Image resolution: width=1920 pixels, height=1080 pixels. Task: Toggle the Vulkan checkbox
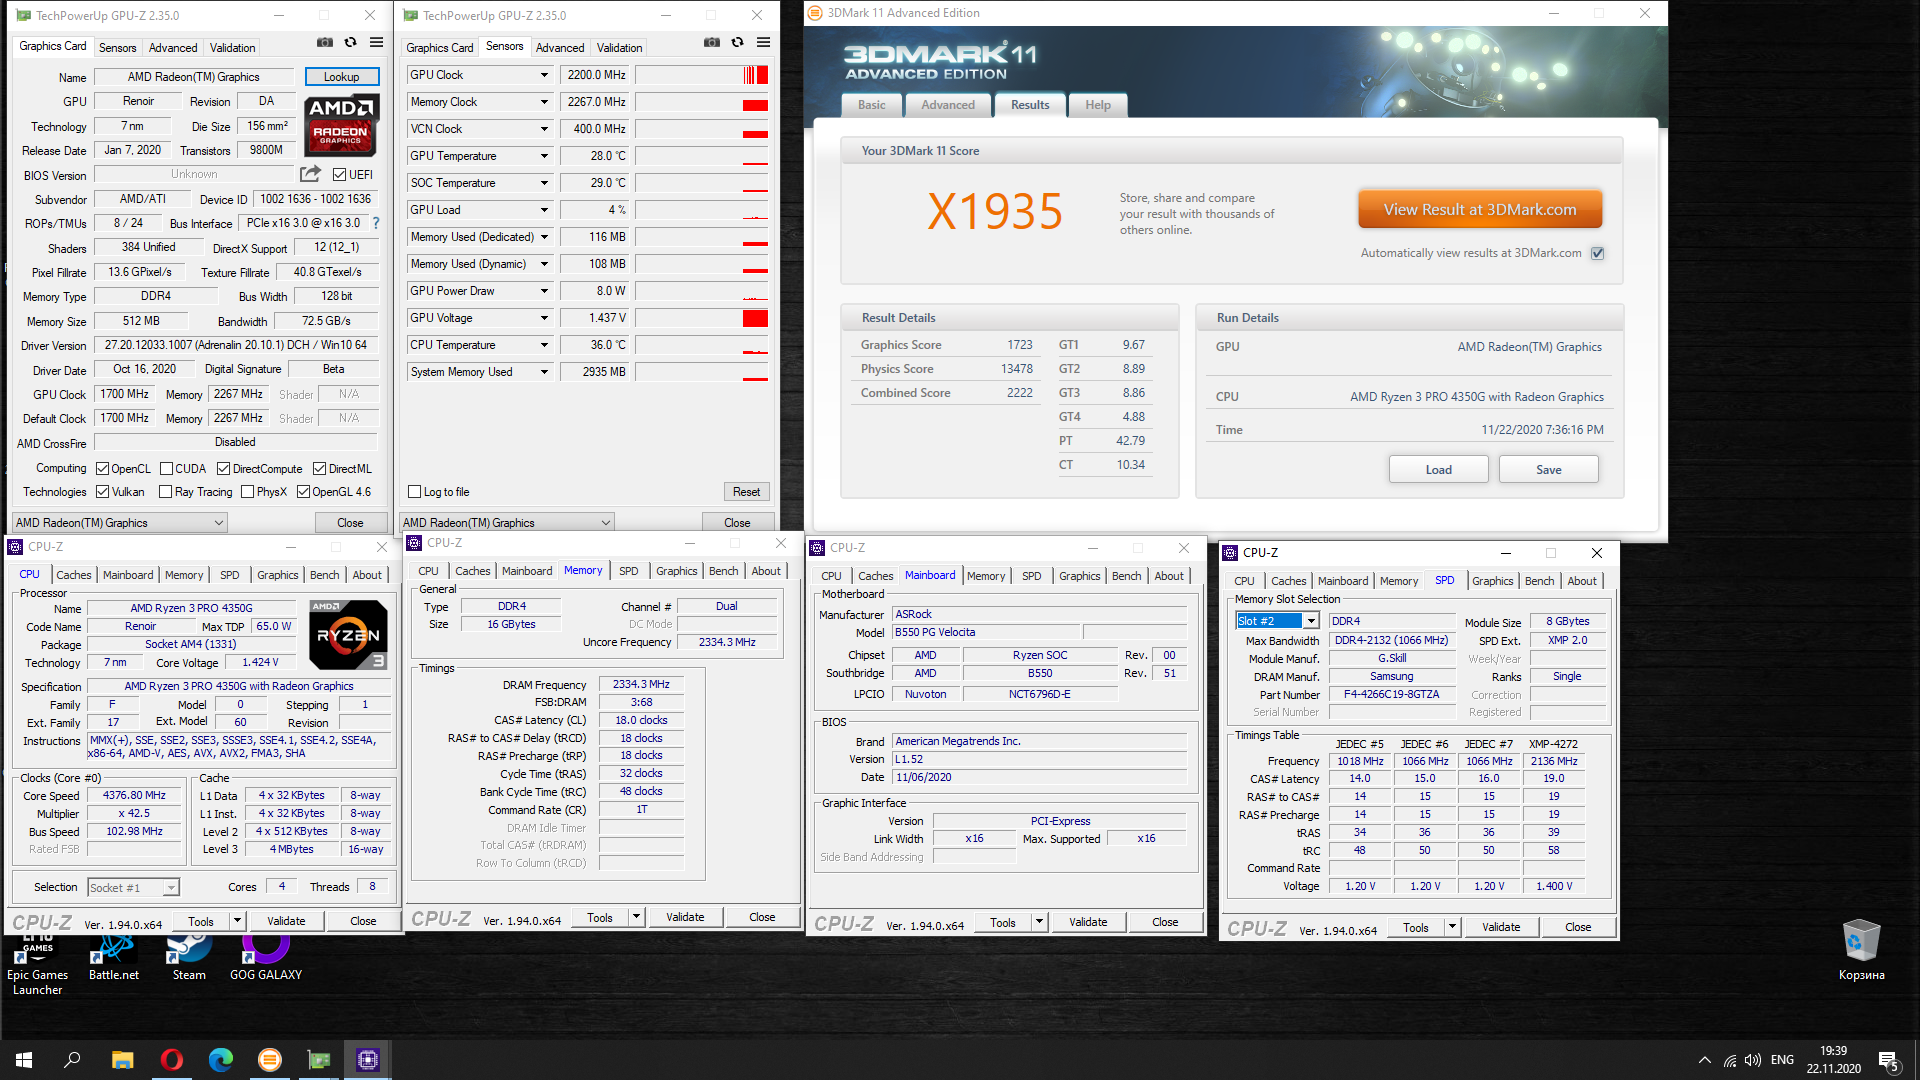pos(102,492)
